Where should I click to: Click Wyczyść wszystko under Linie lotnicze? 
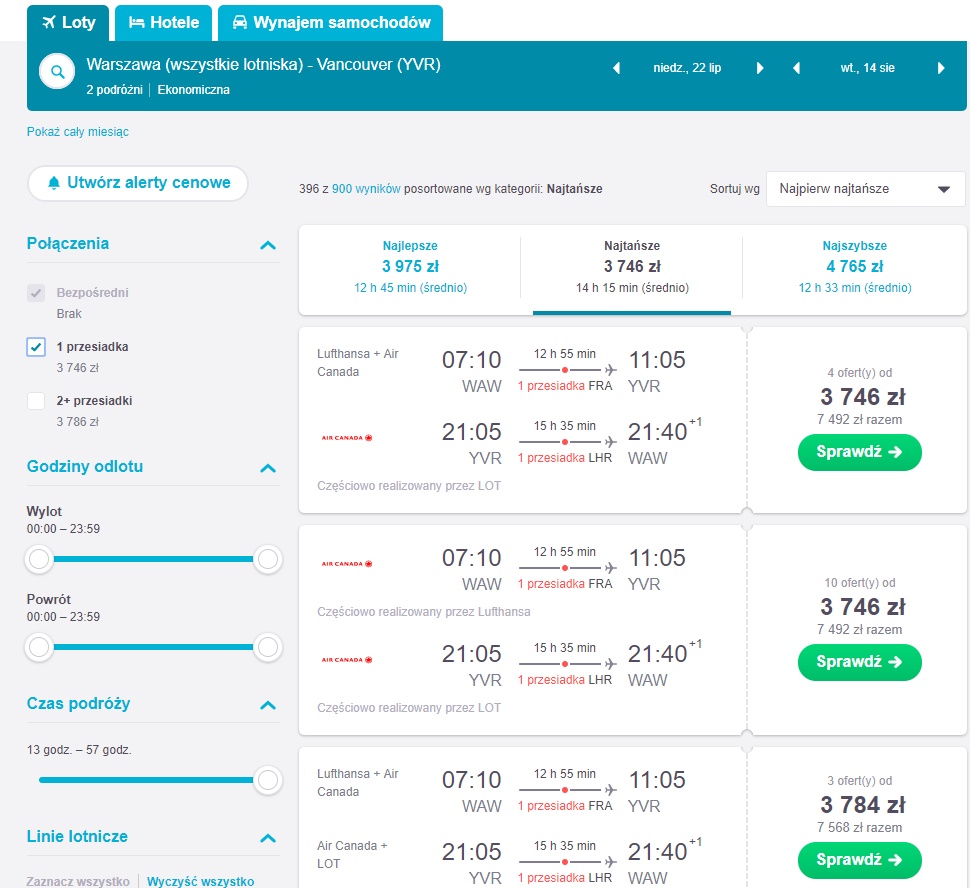click(x=200, y=881)
